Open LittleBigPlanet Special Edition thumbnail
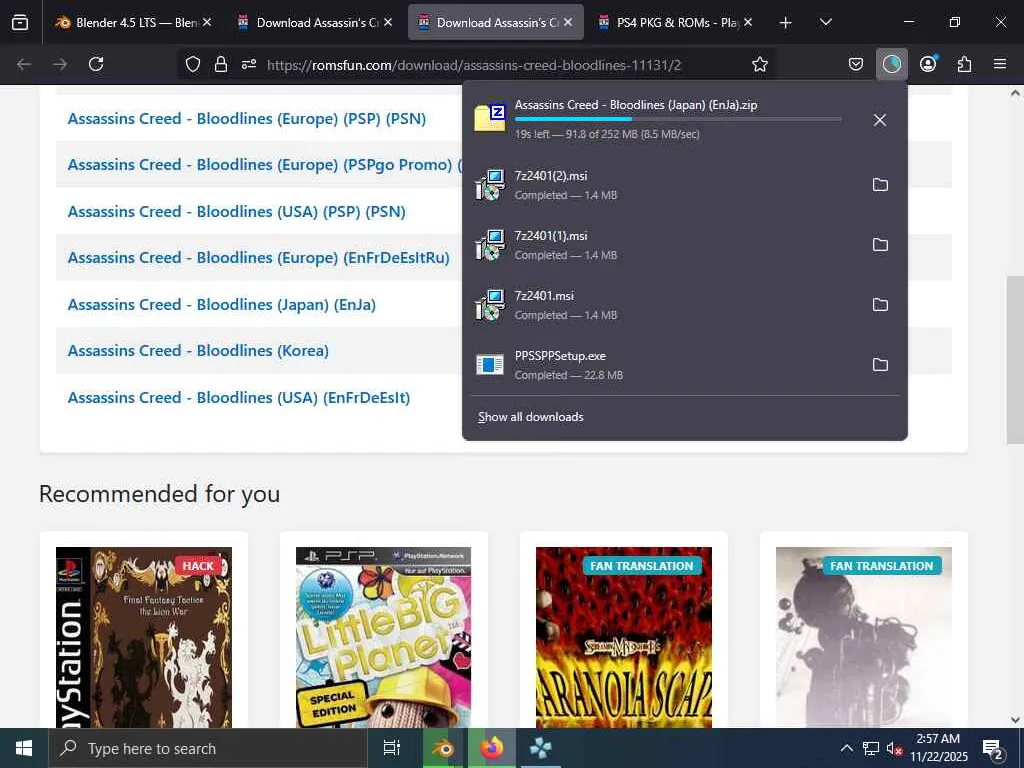 (383, 637)
